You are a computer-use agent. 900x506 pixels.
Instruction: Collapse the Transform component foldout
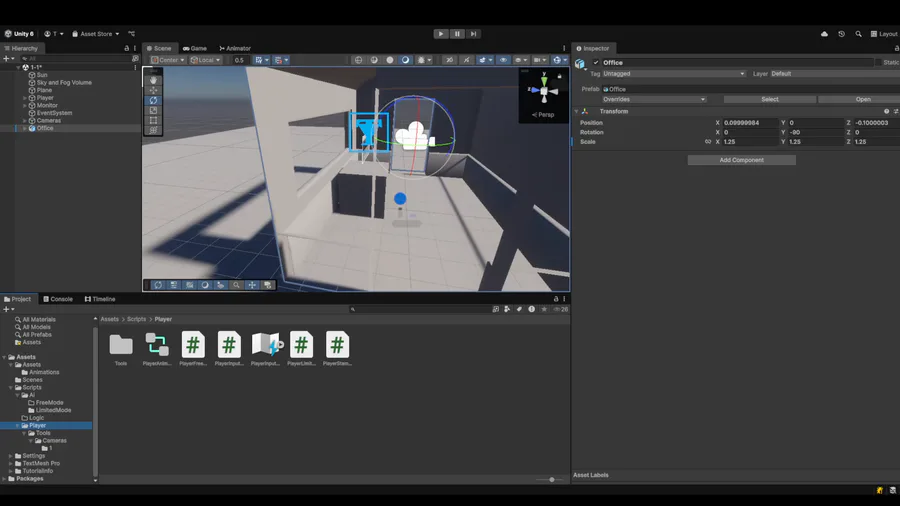pos(576,111)
